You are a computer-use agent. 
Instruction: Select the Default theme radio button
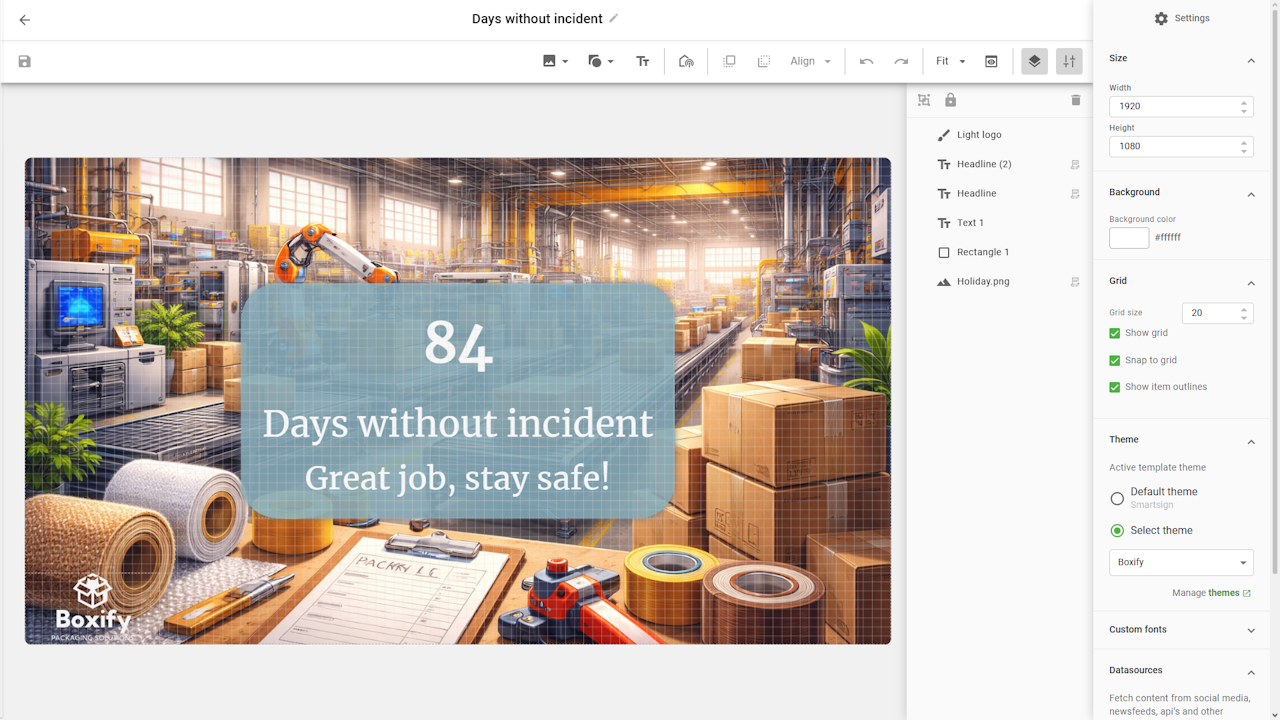1117,498
